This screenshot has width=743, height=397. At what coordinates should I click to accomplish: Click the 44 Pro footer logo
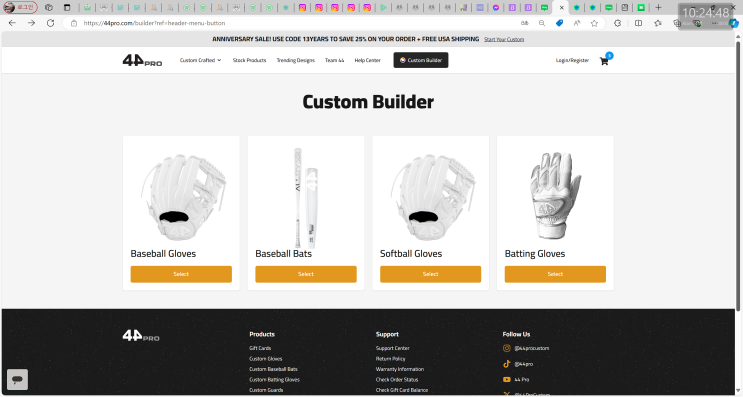[x=141, y=336]
